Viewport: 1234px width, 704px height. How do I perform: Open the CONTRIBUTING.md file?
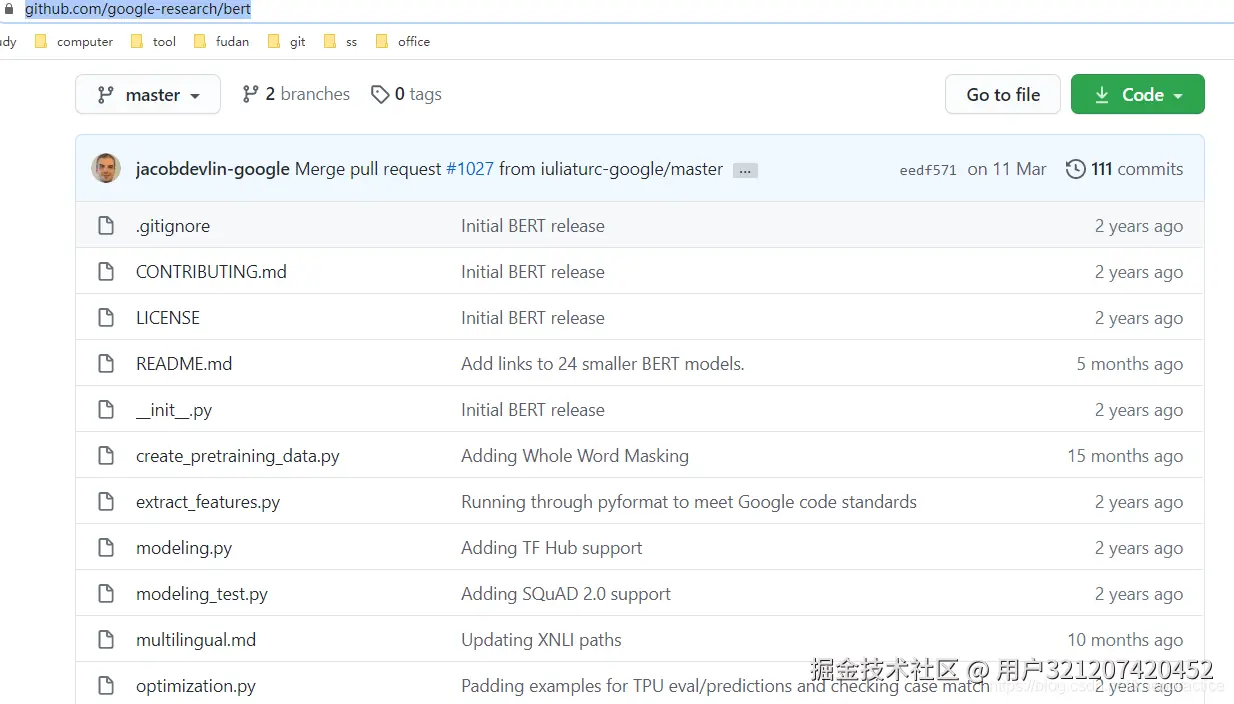211,272
